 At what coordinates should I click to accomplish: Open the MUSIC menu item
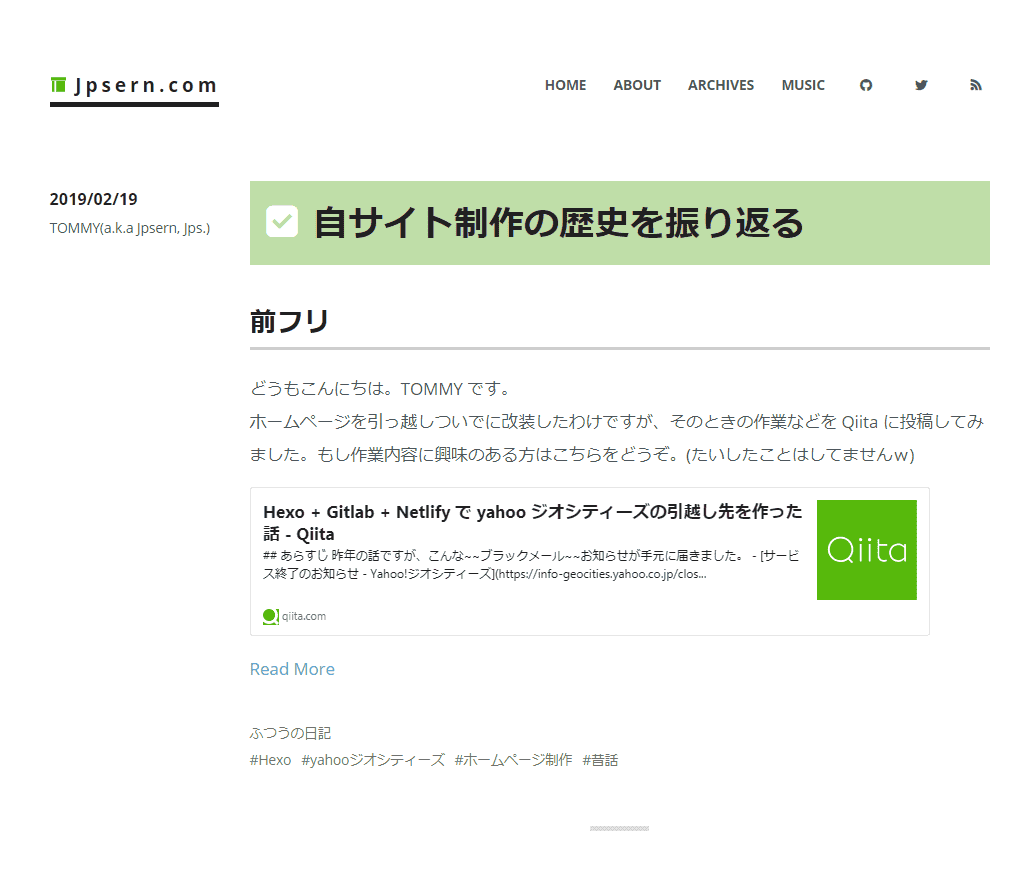pos(803,85)
